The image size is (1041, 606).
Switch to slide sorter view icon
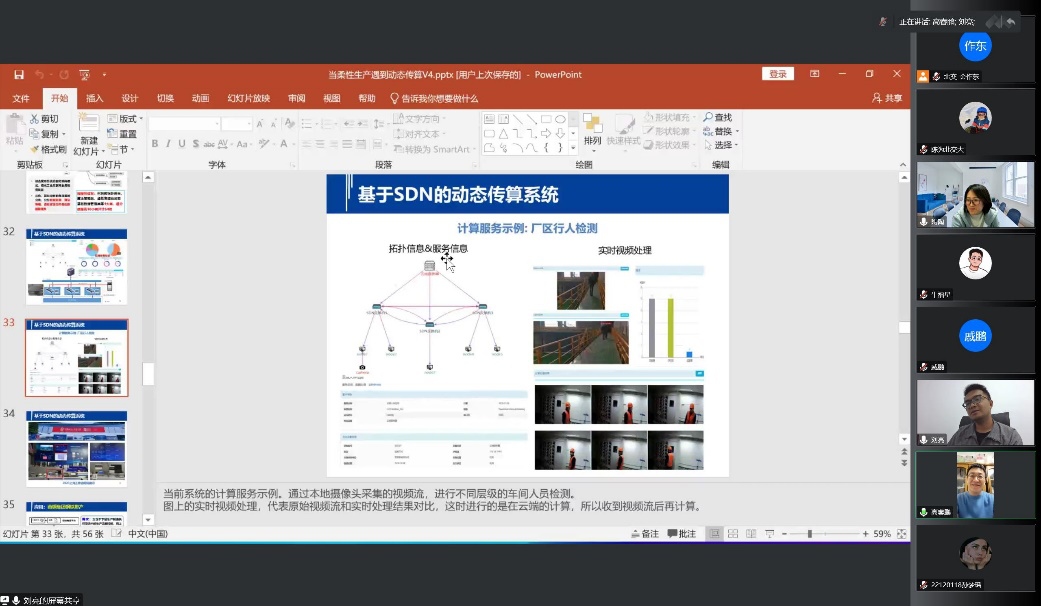(x=733, y=534)
